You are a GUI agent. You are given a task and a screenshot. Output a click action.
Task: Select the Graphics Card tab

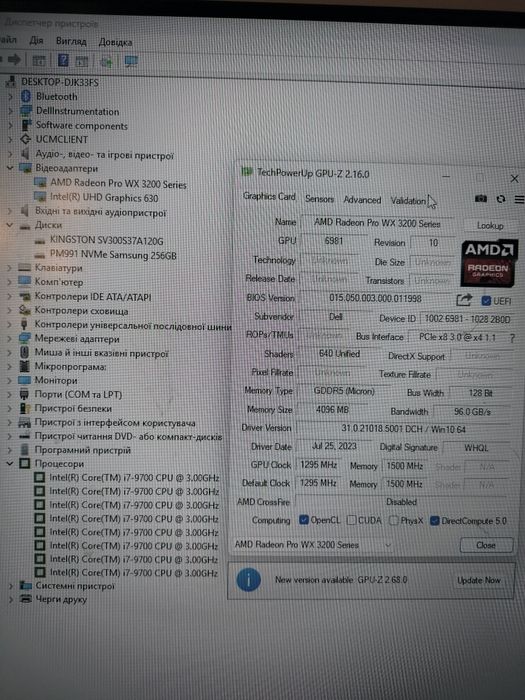(x=269, y=196)
